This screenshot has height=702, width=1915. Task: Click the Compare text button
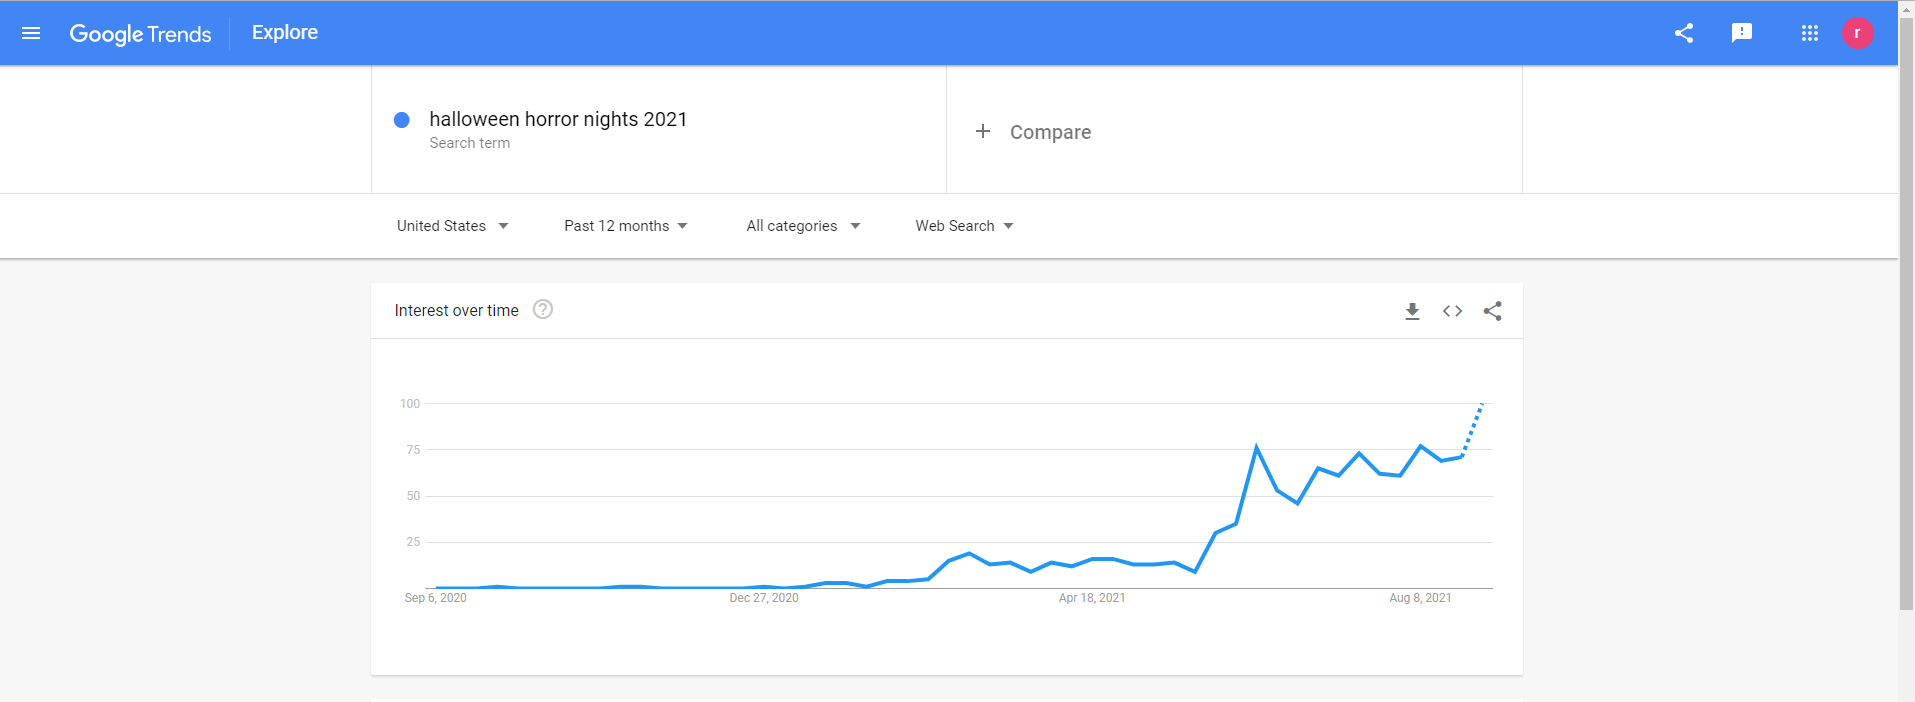[1050, 132]
